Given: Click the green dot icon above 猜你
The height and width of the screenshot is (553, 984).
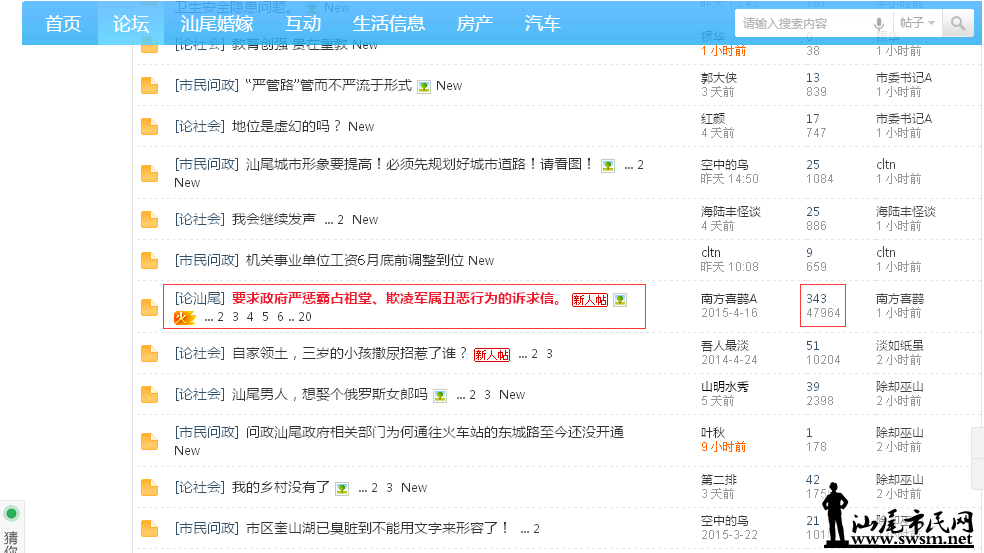Looking at the screenshot, I should [11, 514].
